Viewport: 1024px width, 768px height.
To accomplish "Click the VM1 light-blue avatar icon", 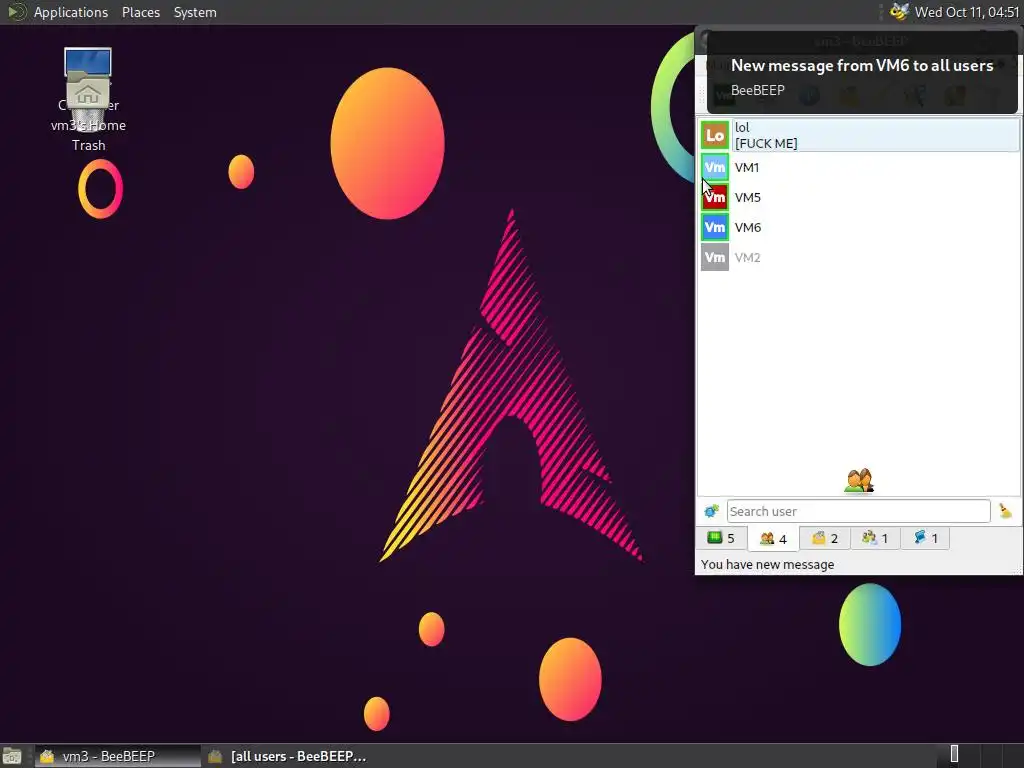I will 715,167.
